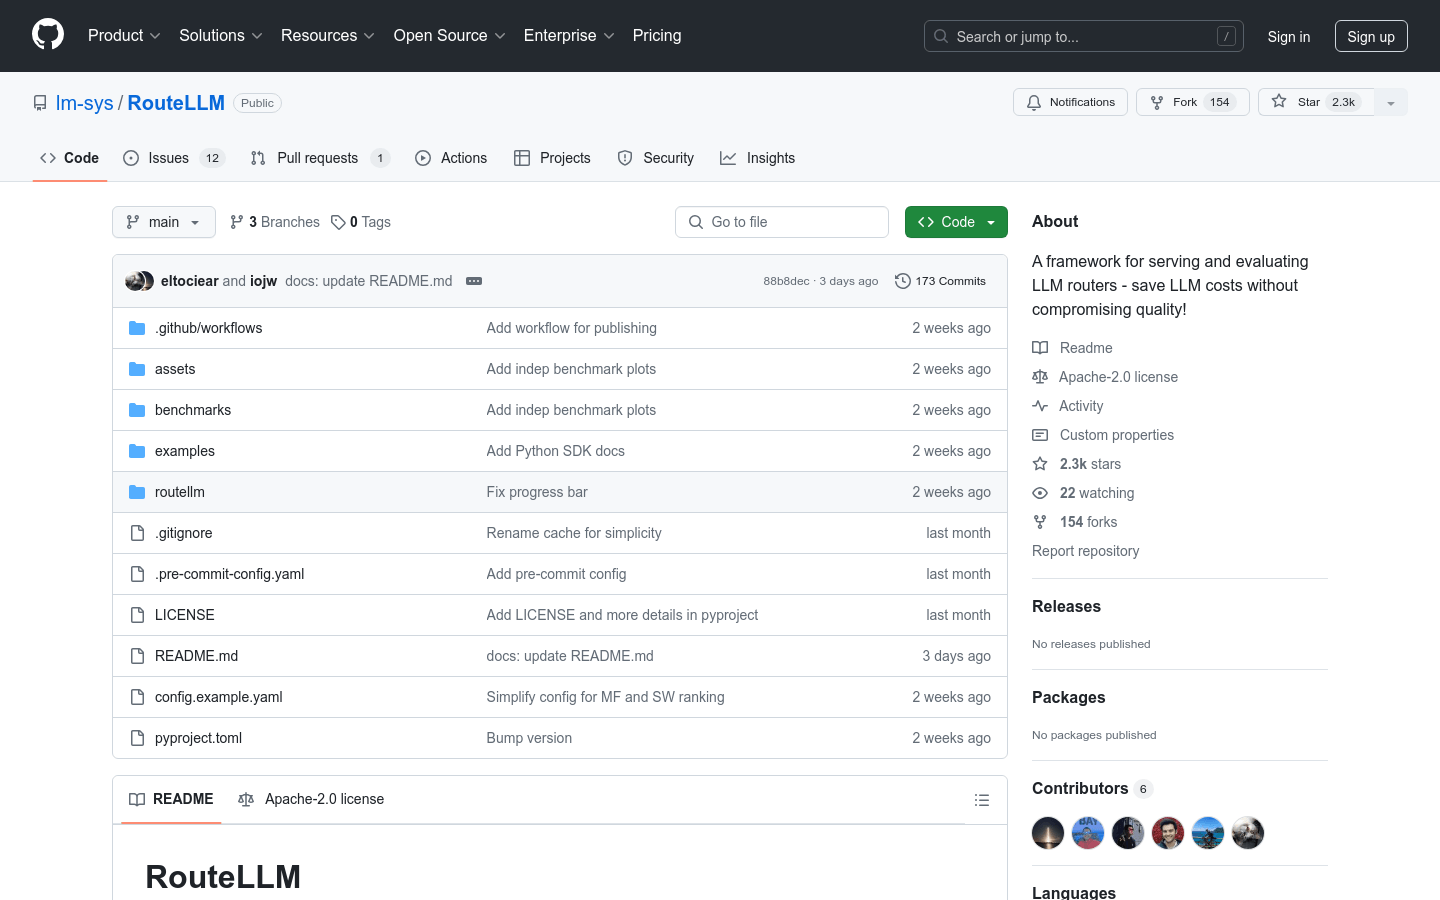
Task: Click the Sign up button
Action: [x=1370, y=36]
